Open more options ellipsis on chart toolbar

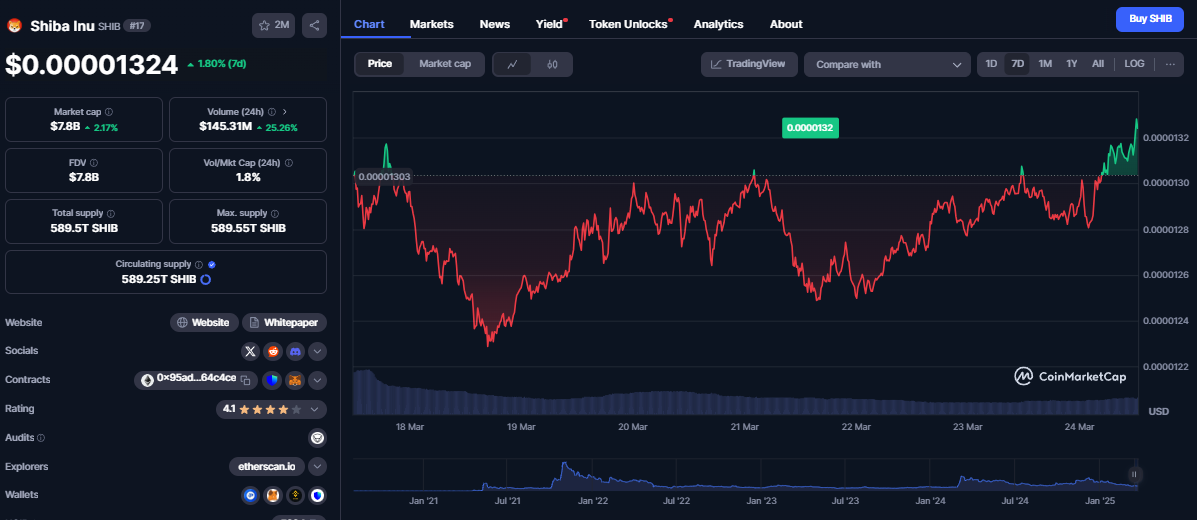click(x=1170, y=64)
